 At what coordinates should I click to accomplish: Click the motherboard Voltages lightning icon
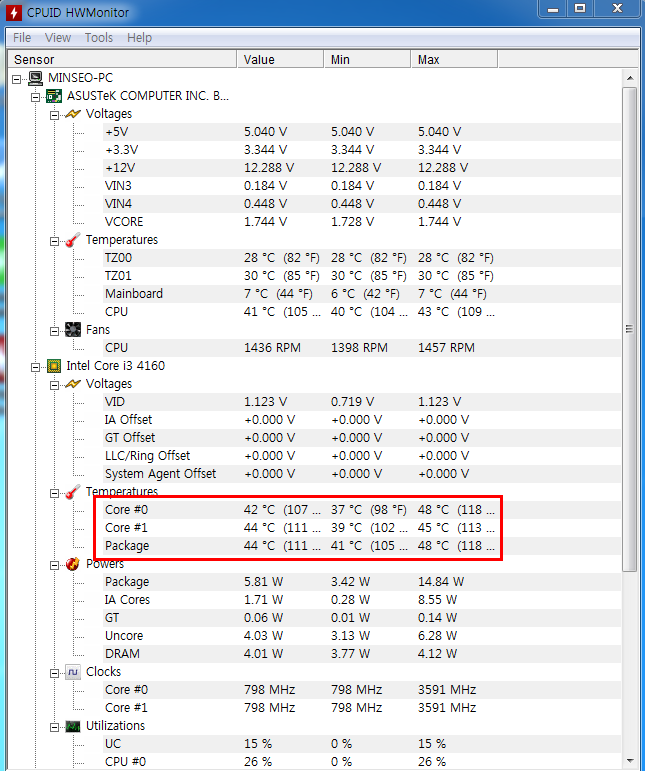(73, 114)
